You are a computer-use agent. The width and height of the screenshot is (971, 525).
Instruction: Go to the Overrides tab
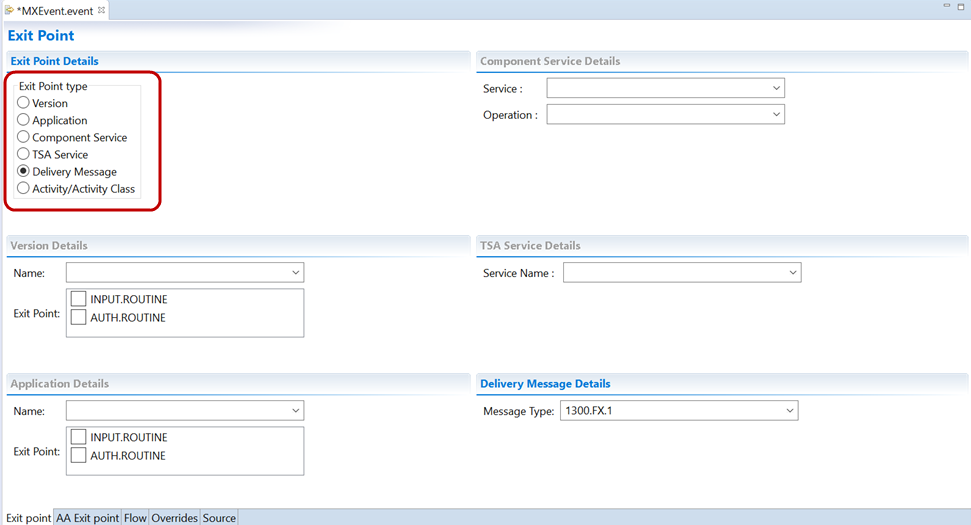[174, 518]
